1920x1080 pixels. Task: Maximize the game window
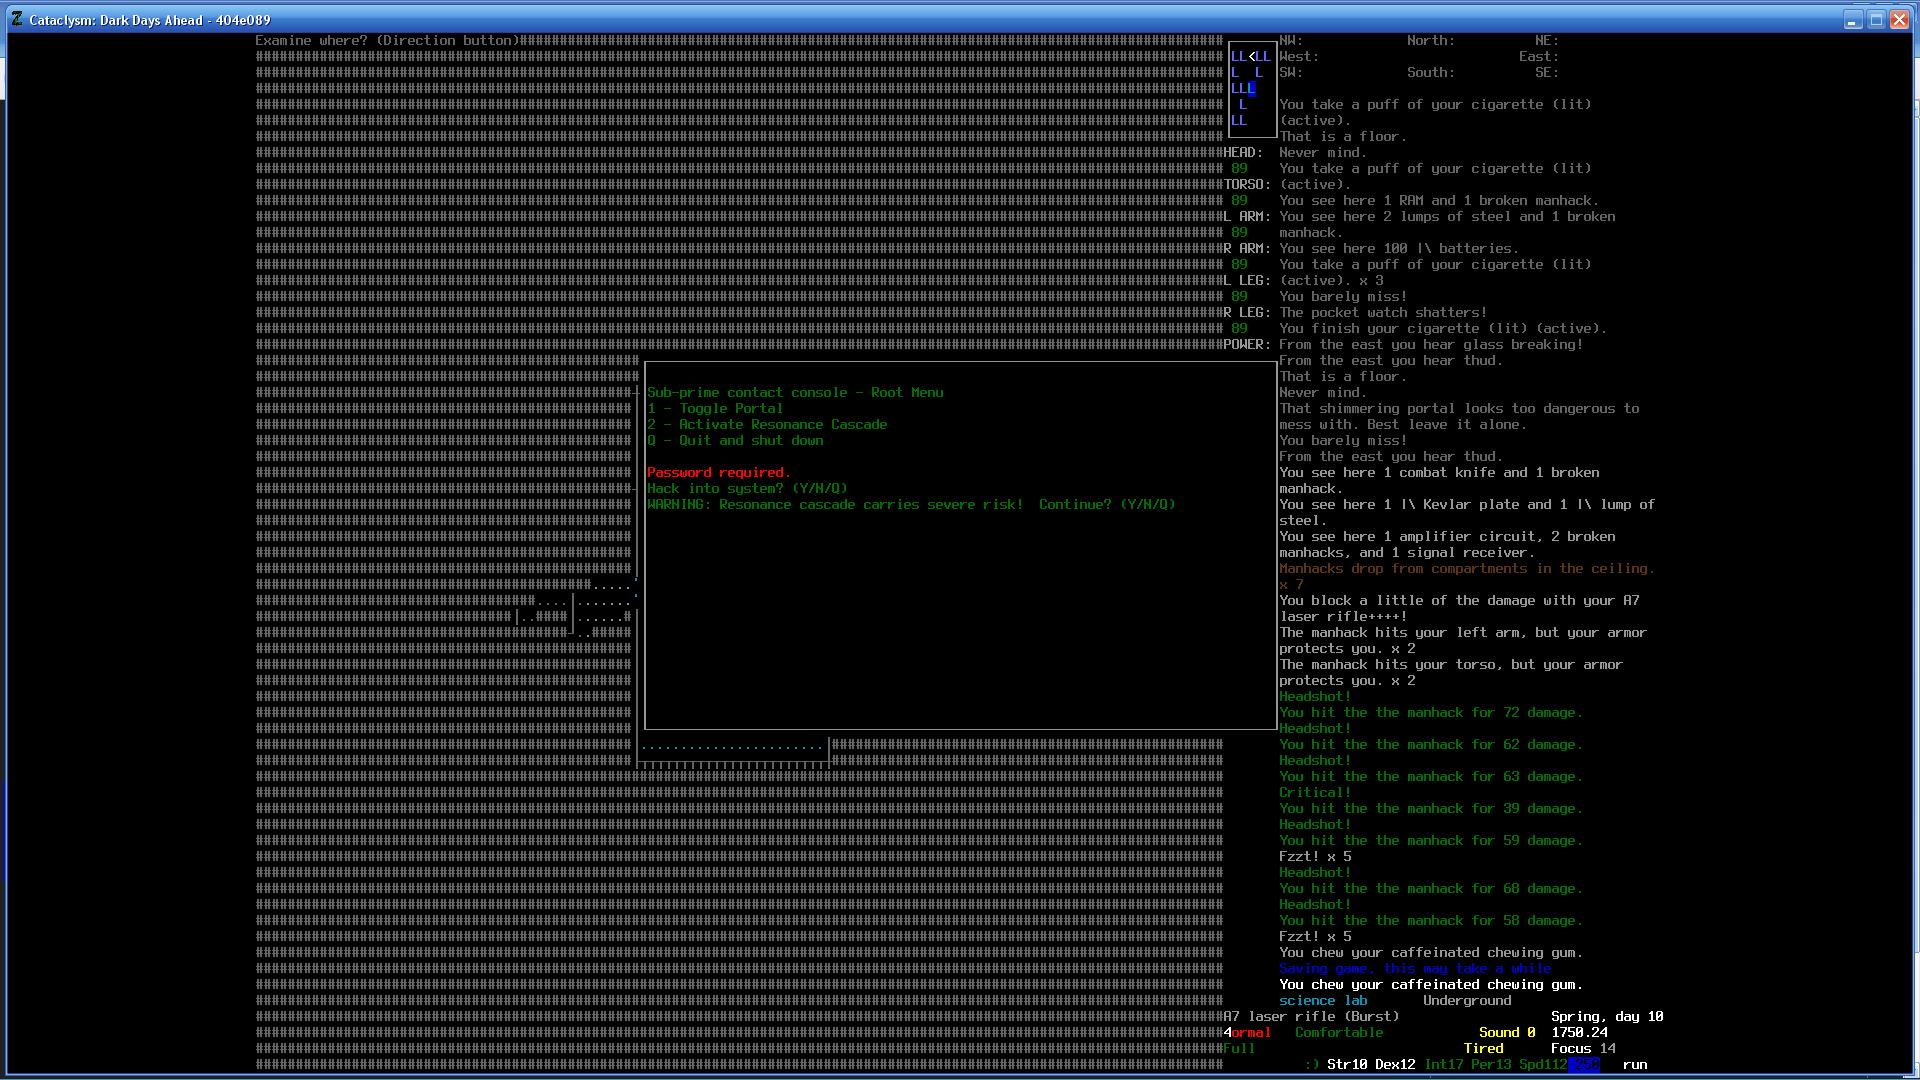point(1876,20)
